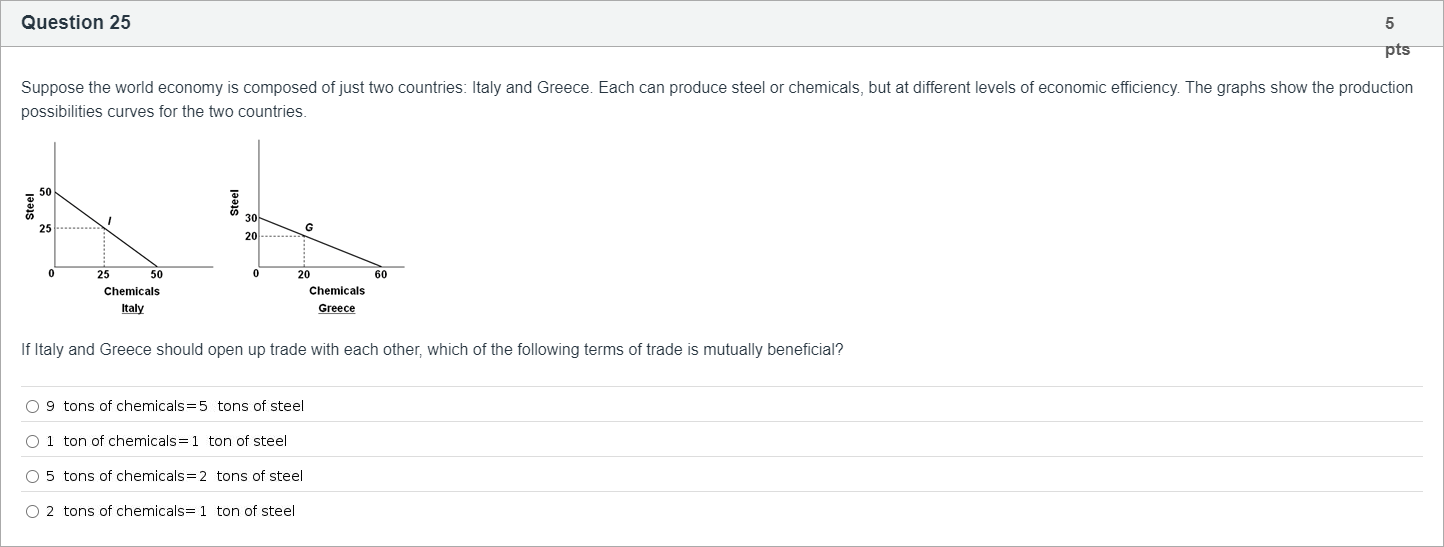
Task: Click the "5 pts" points label
Action: click(1397, 36)
